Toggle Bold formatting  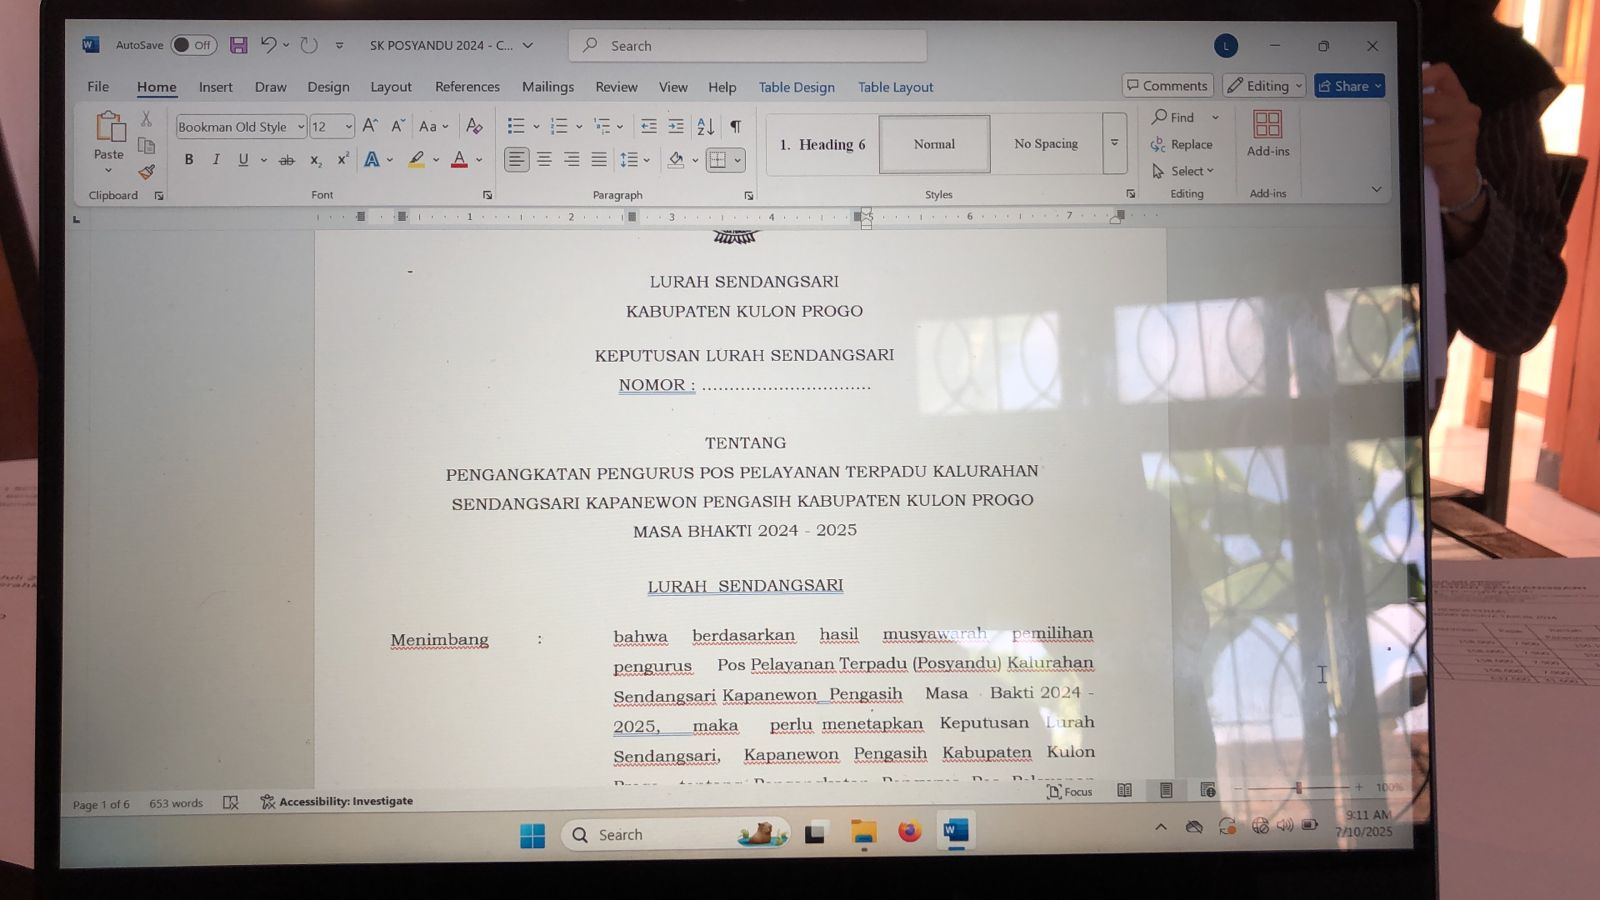(188, 160)
